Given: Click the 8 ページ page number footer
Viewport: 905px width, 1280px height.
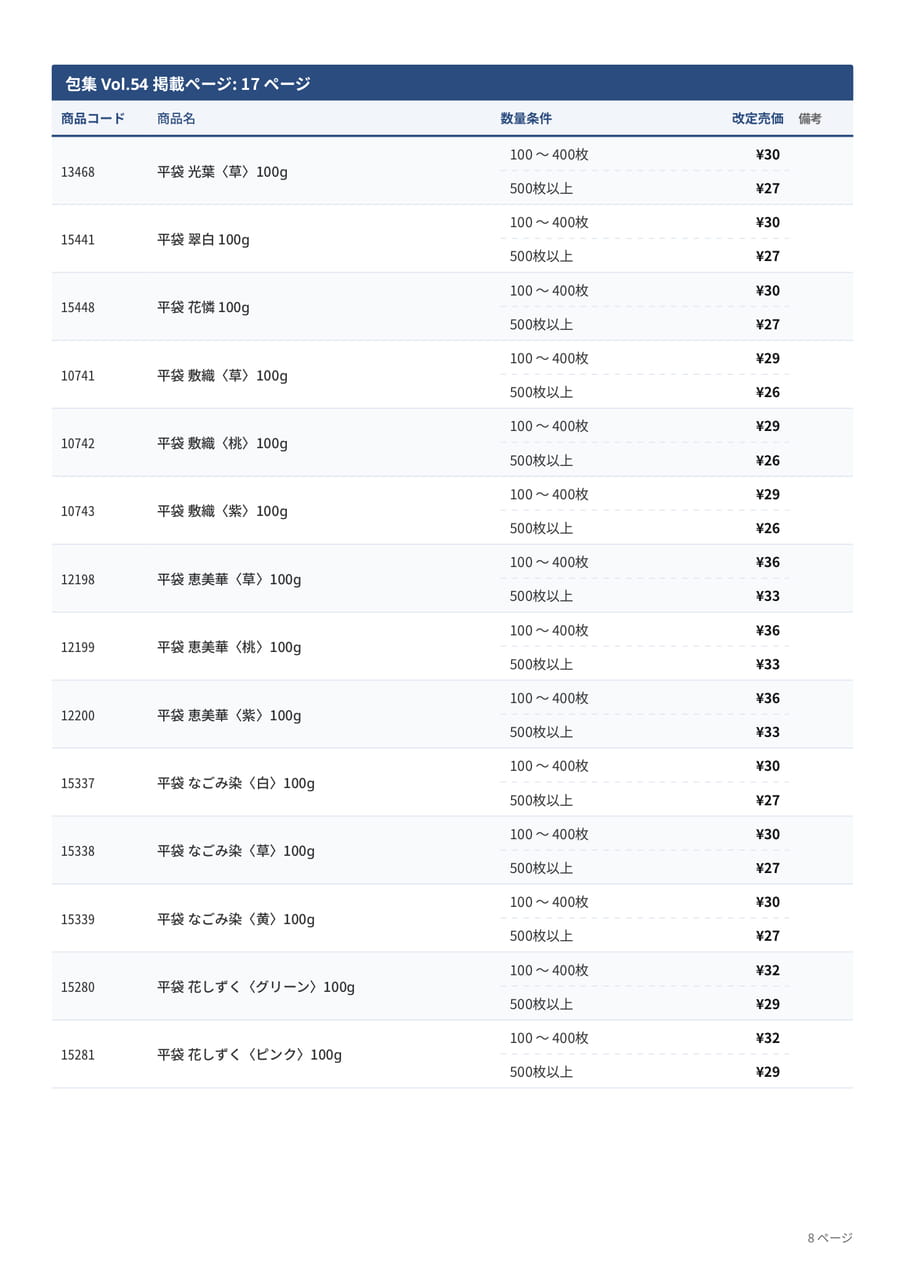Looking at the screenshot, I should [x=830, y=1238].
